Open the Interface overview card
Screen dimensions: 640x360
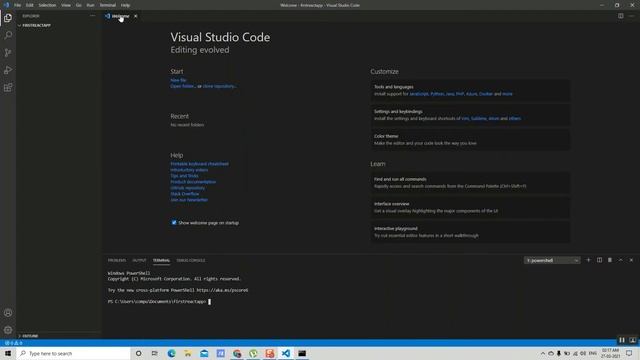coord(471,207)
